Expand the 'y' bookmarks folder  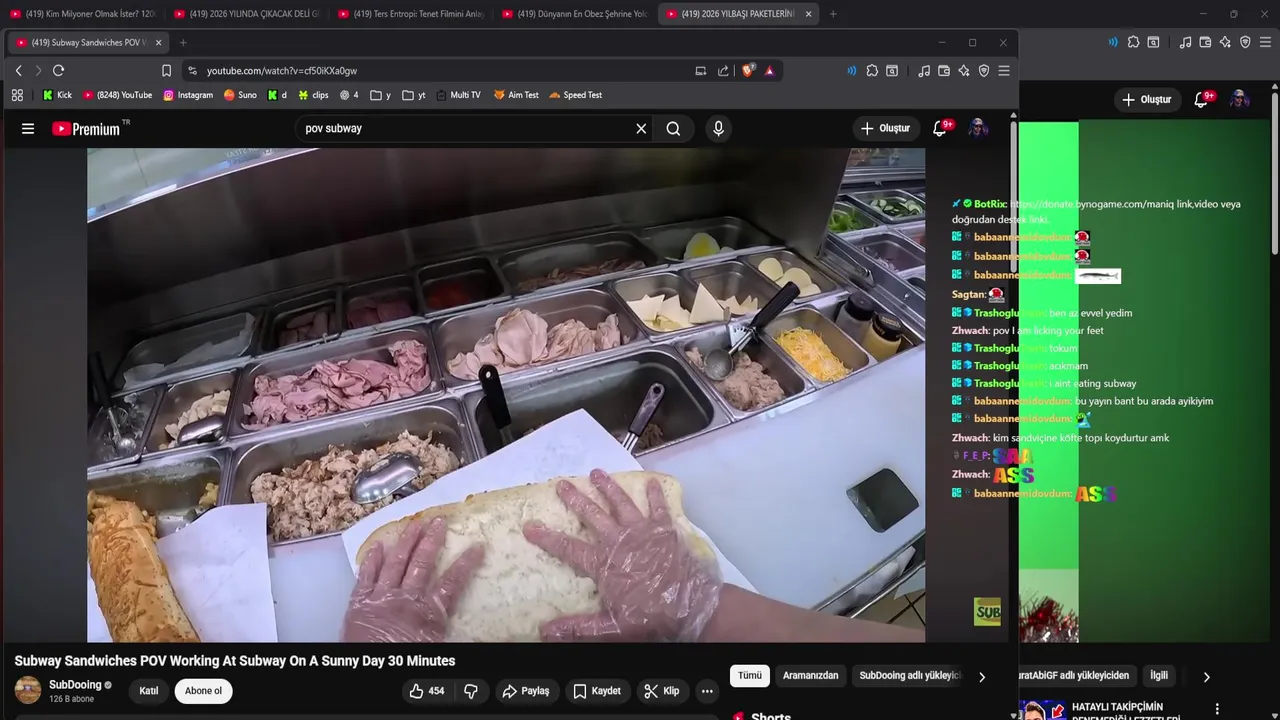point(380,95)
